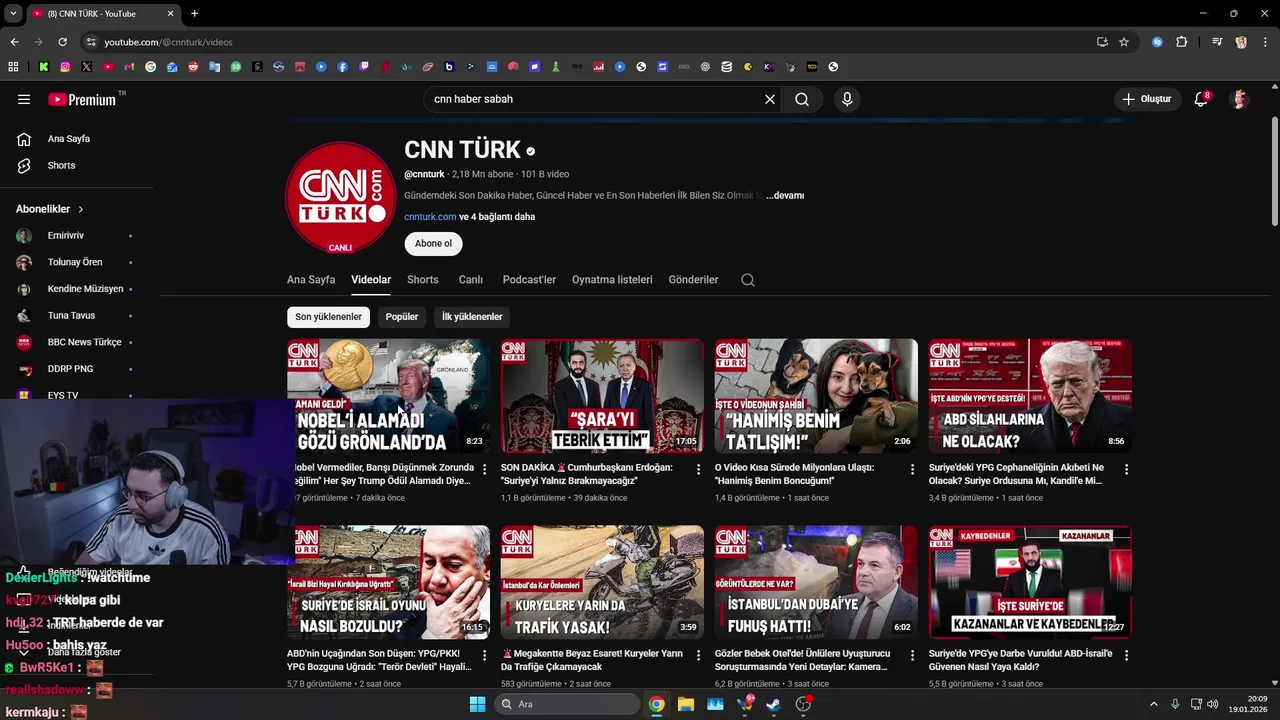Screen dimensions: 1280x720
Task: Go to the YouTube Premium logo home
Action: click(82, 99)
